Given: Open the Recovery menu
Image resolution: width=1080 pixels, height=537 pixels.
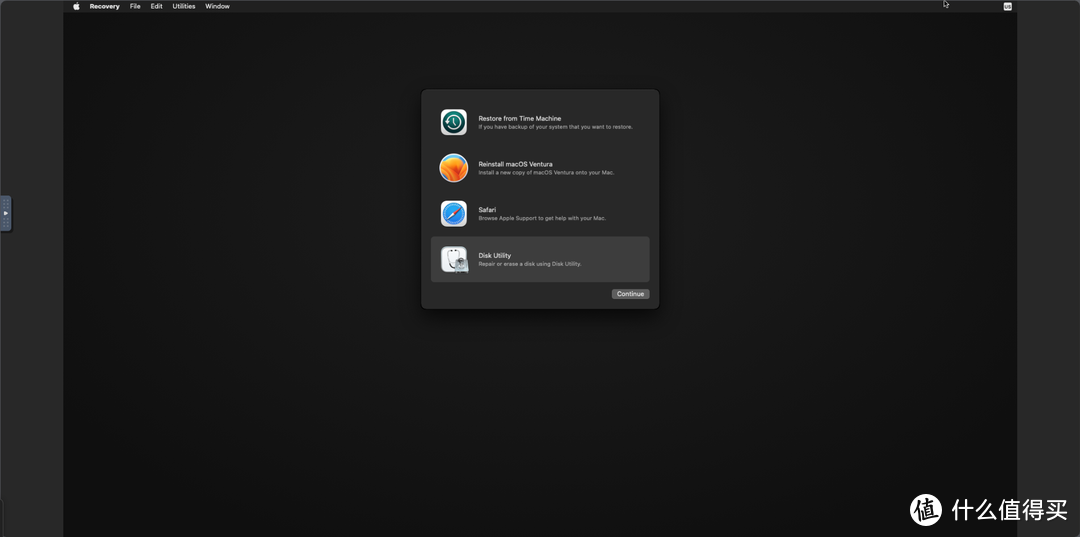Looking at the screenshot, I should (105, 6).
